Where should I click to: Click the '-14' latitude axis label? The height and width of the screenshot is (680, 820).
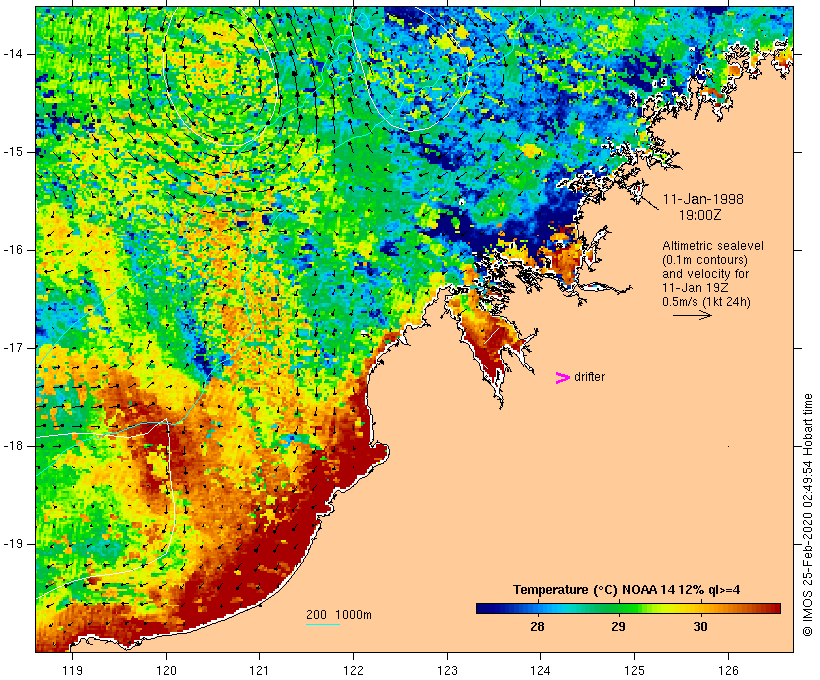[12, 54]
